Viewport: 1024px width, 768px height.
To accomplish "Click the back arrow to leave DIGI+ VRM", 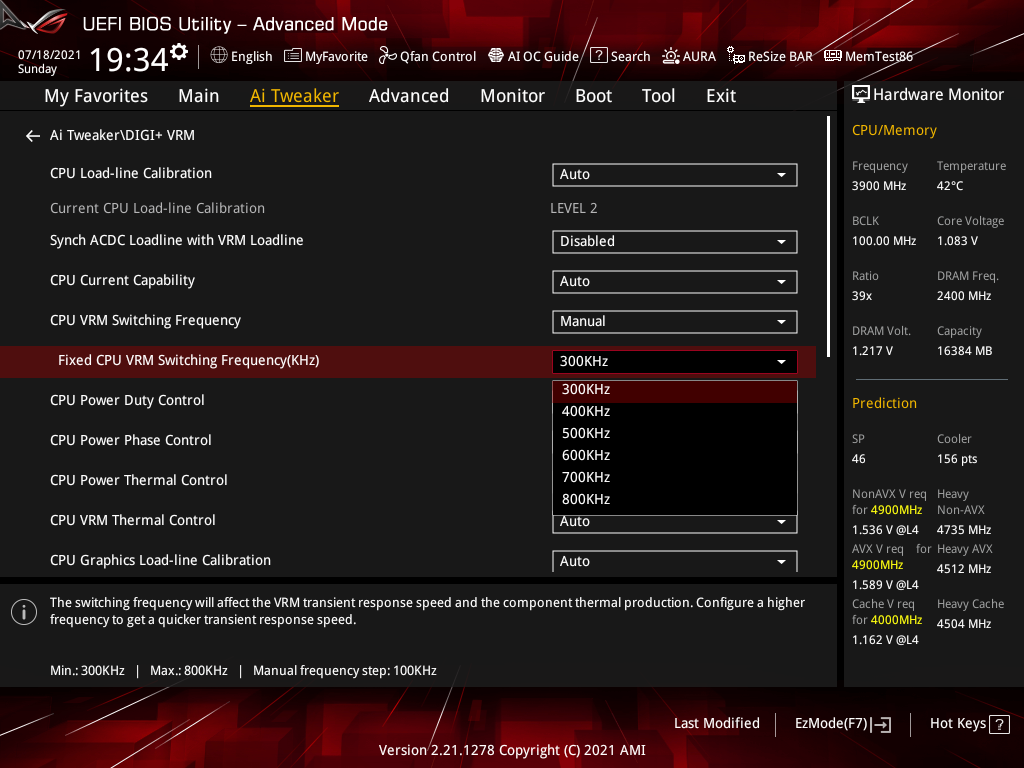I will pyautogui.click(x=32, y=135).
